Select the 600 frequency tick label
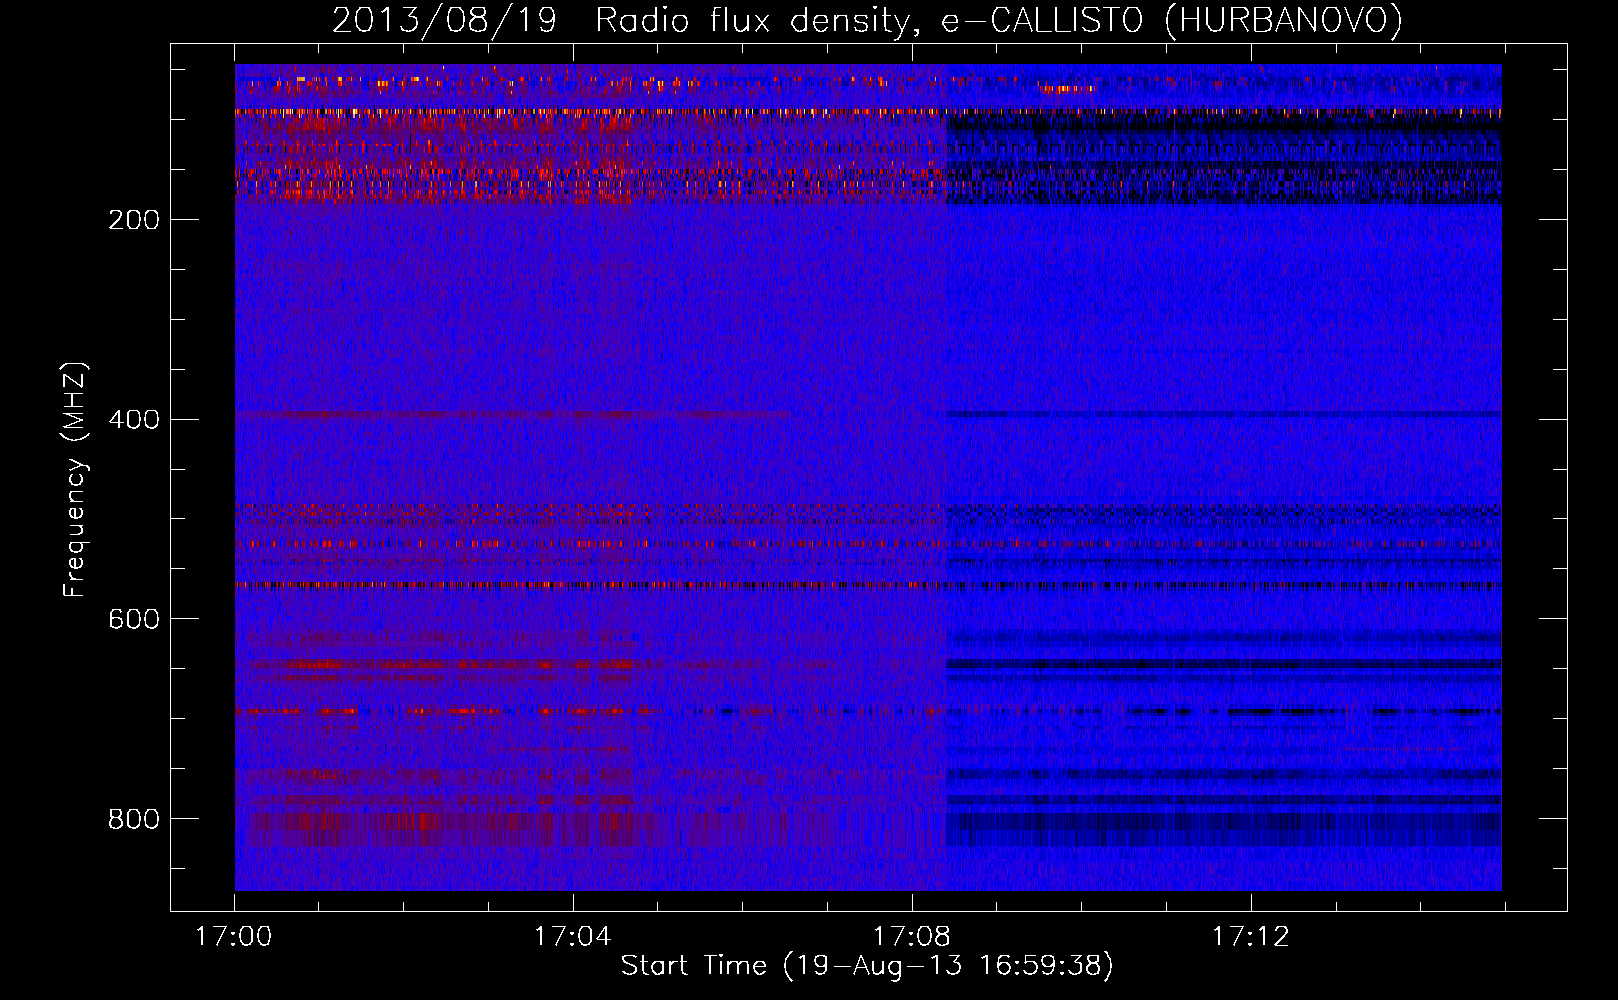 point(134,620)
